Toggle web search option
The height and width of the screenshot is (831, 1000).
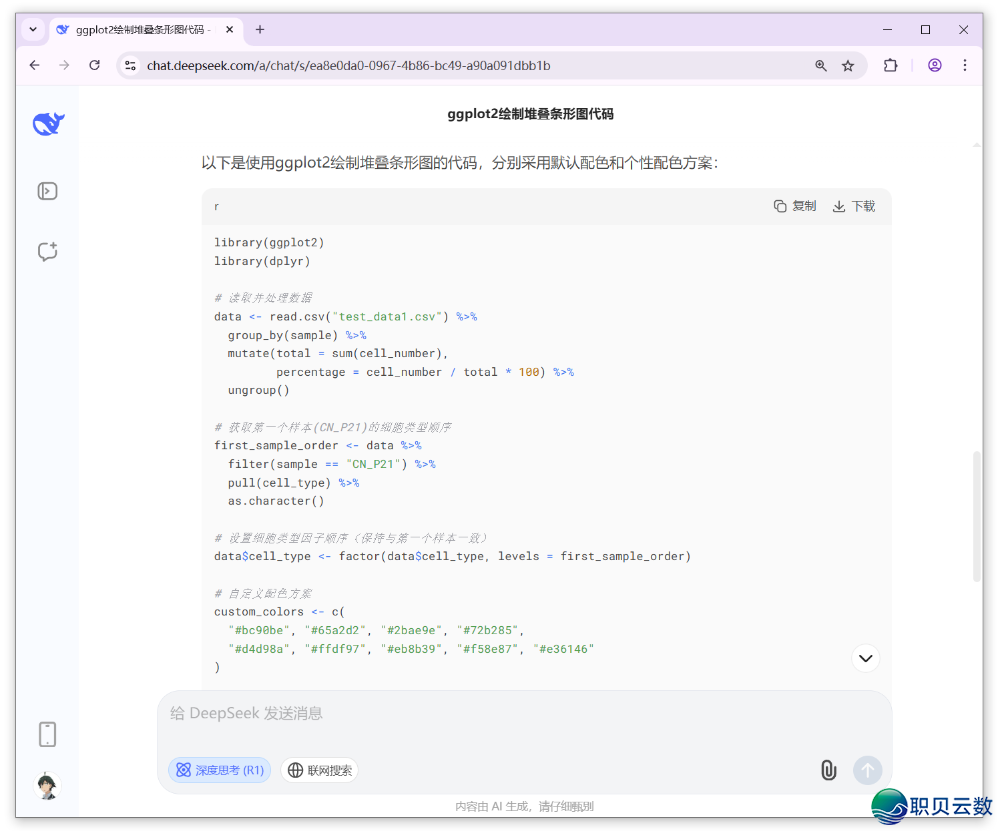point(320,770)
